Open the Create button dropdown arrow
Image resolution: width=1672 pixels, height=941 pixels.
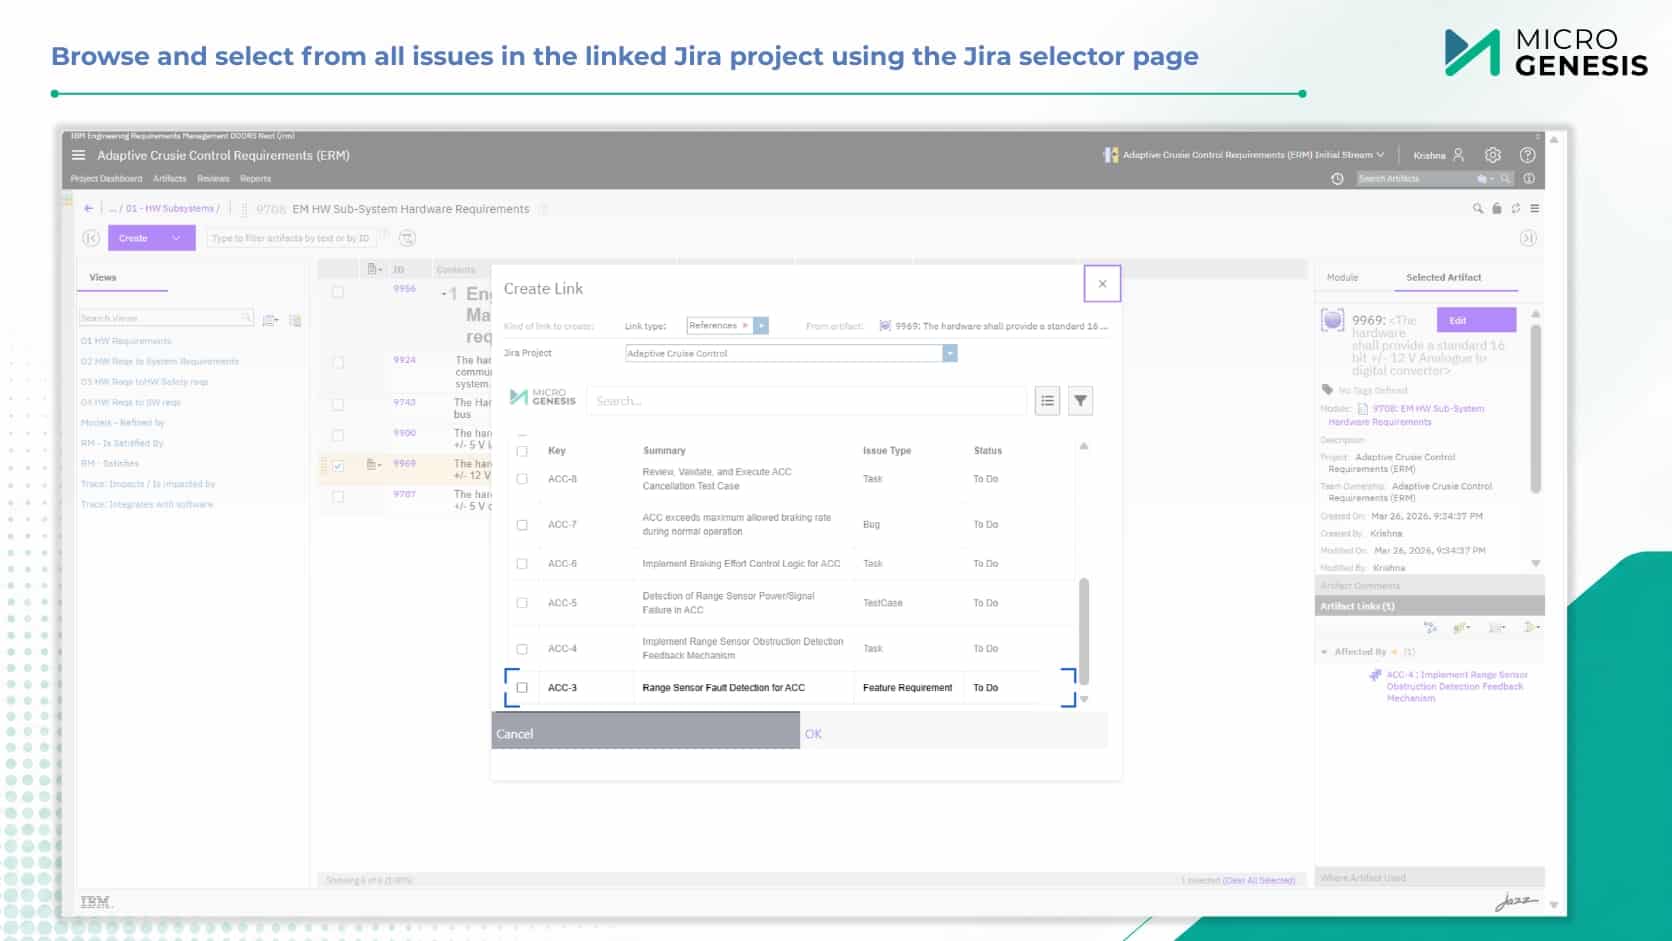tap(176, 238)
